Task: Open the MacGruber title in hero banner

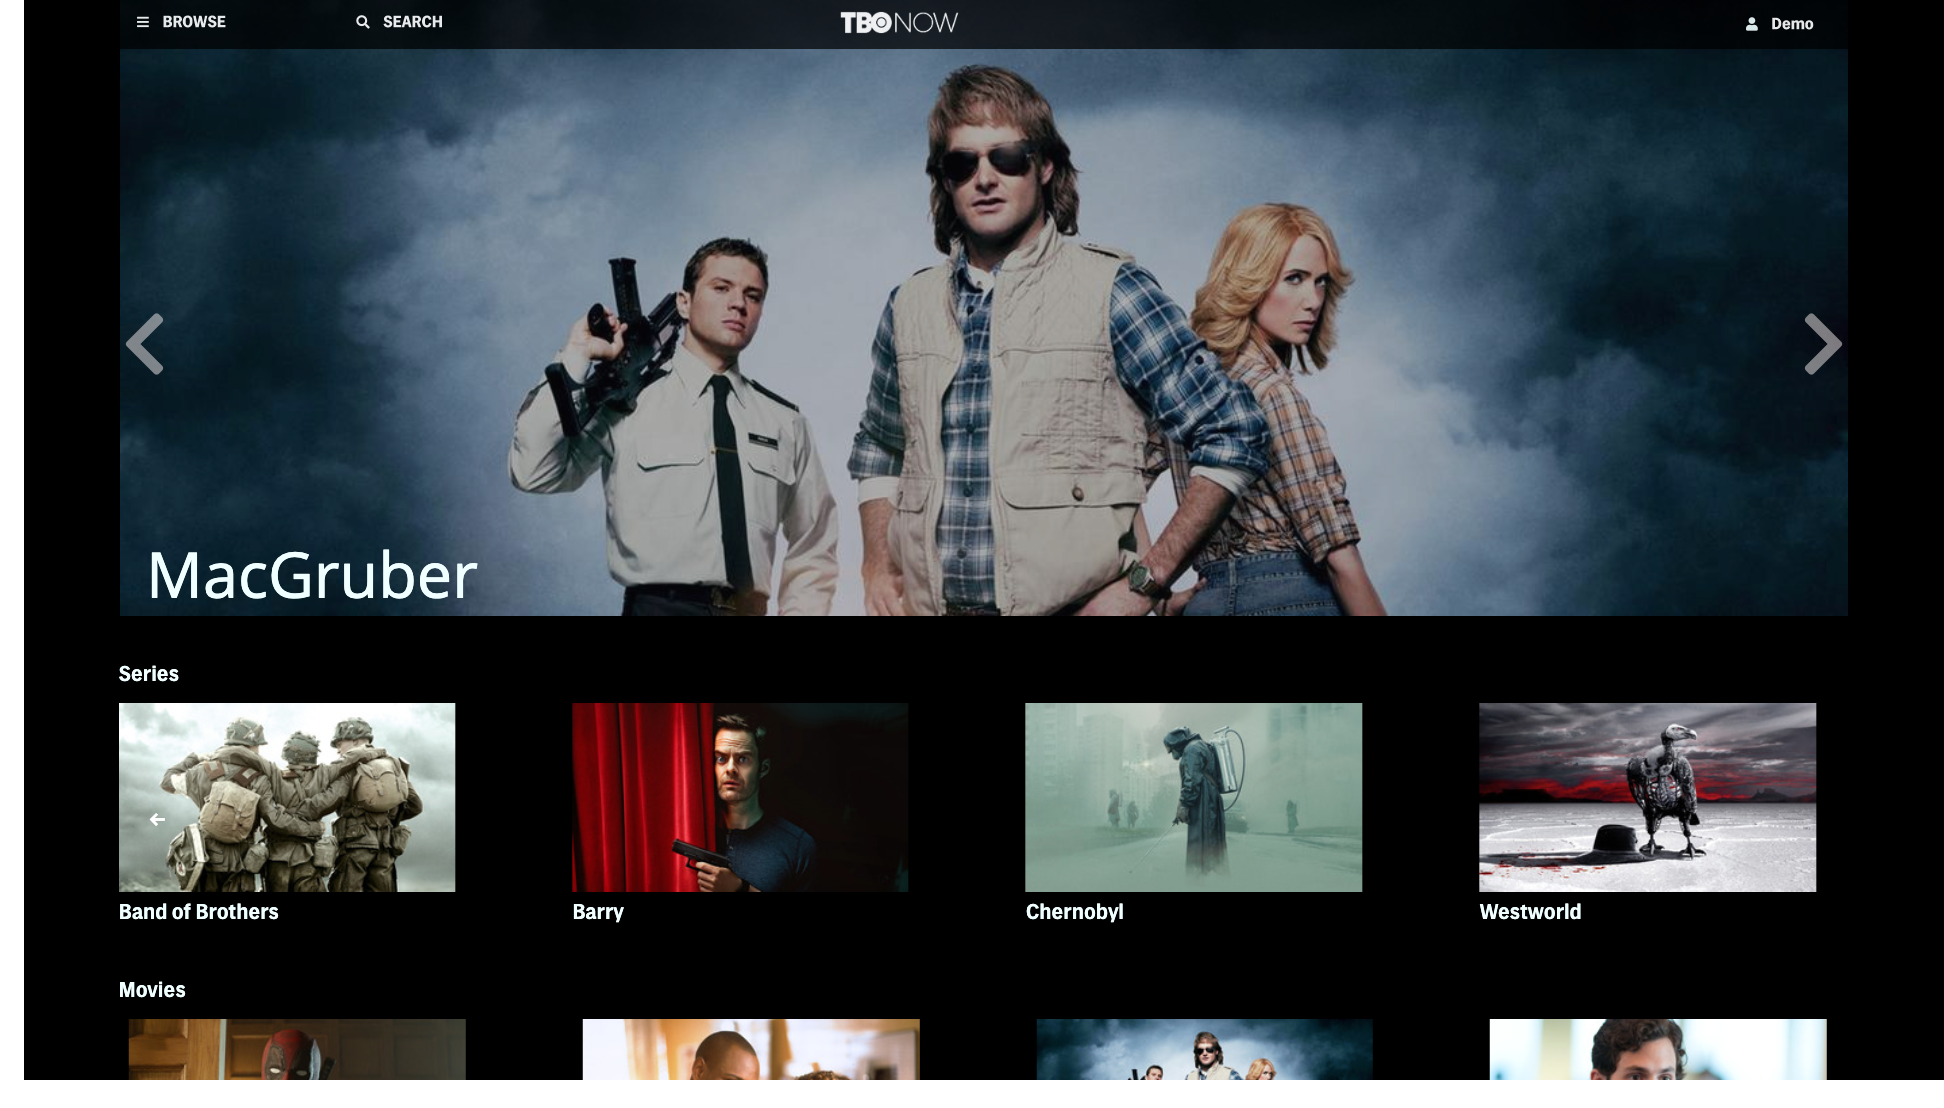Action: coord(312,576)
